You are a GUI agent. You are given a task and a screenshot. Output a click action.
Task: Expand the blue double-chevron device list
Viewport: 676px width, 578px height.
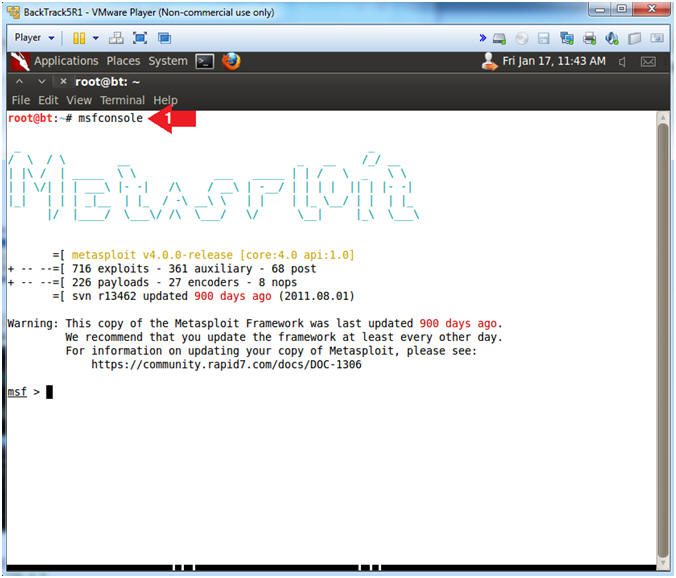point(482,38)
